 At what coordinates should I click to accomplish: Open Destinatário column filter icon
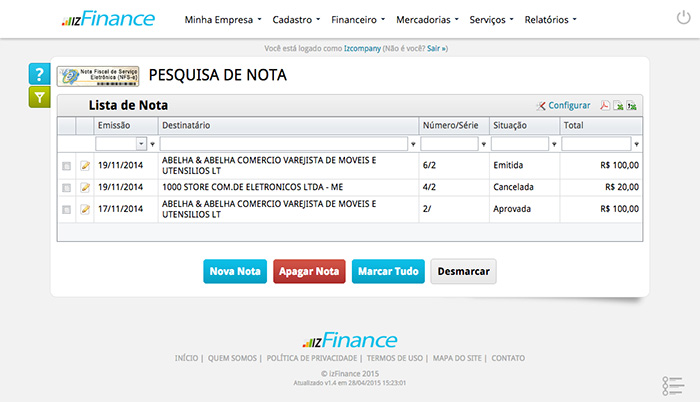[x=413, y=144]
